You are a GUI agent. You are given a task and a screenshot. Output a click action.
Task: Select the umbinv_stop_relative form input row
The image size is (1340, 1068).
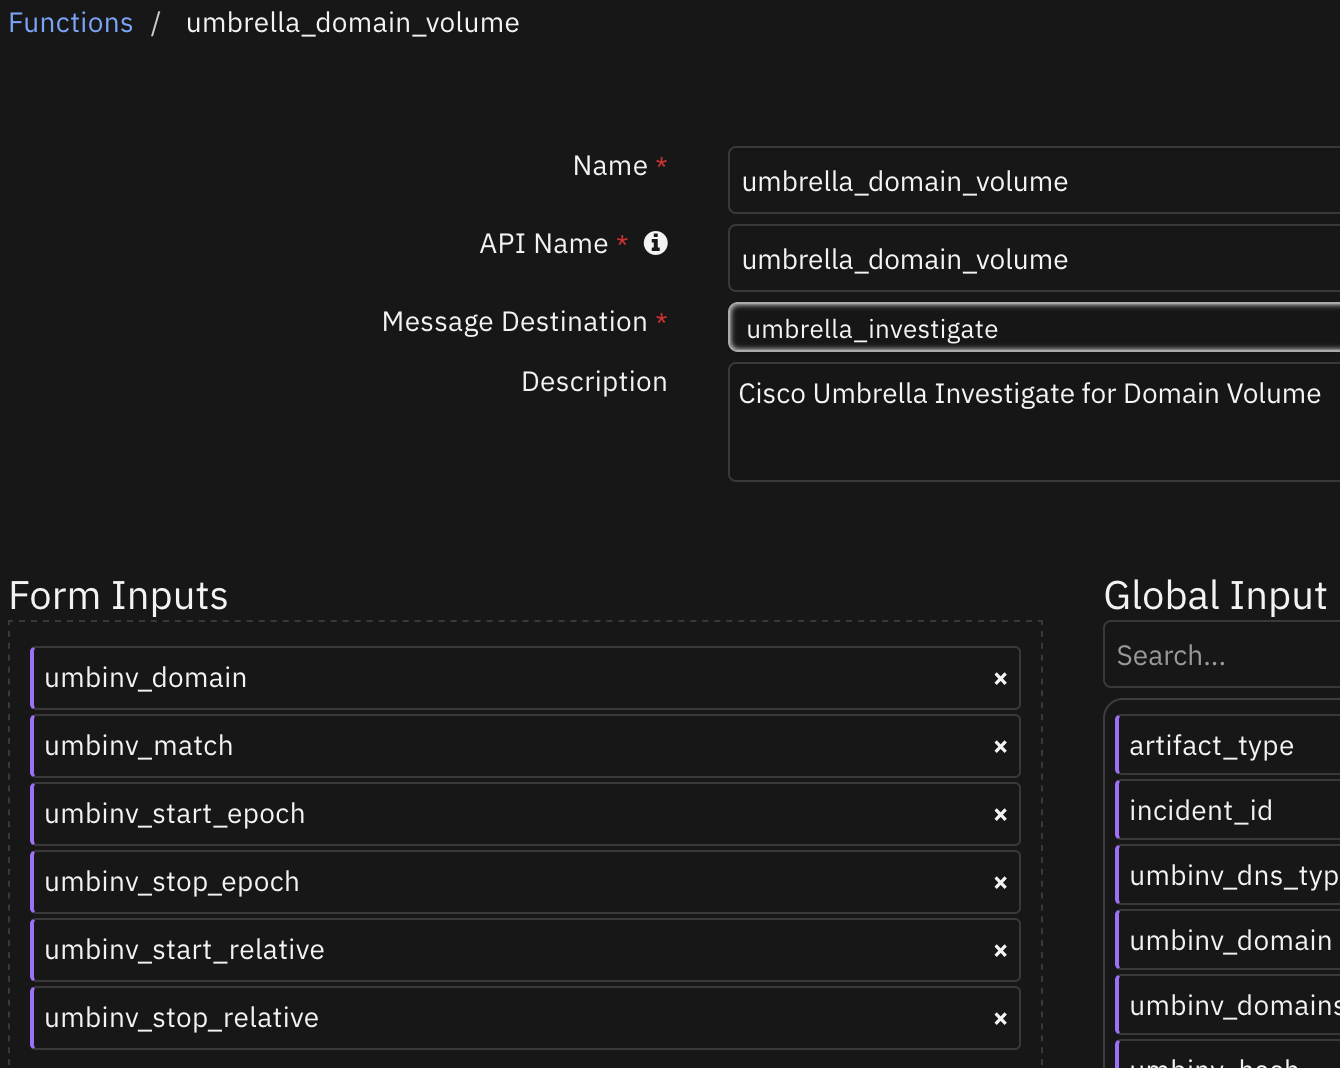[x=525, y=1018]
